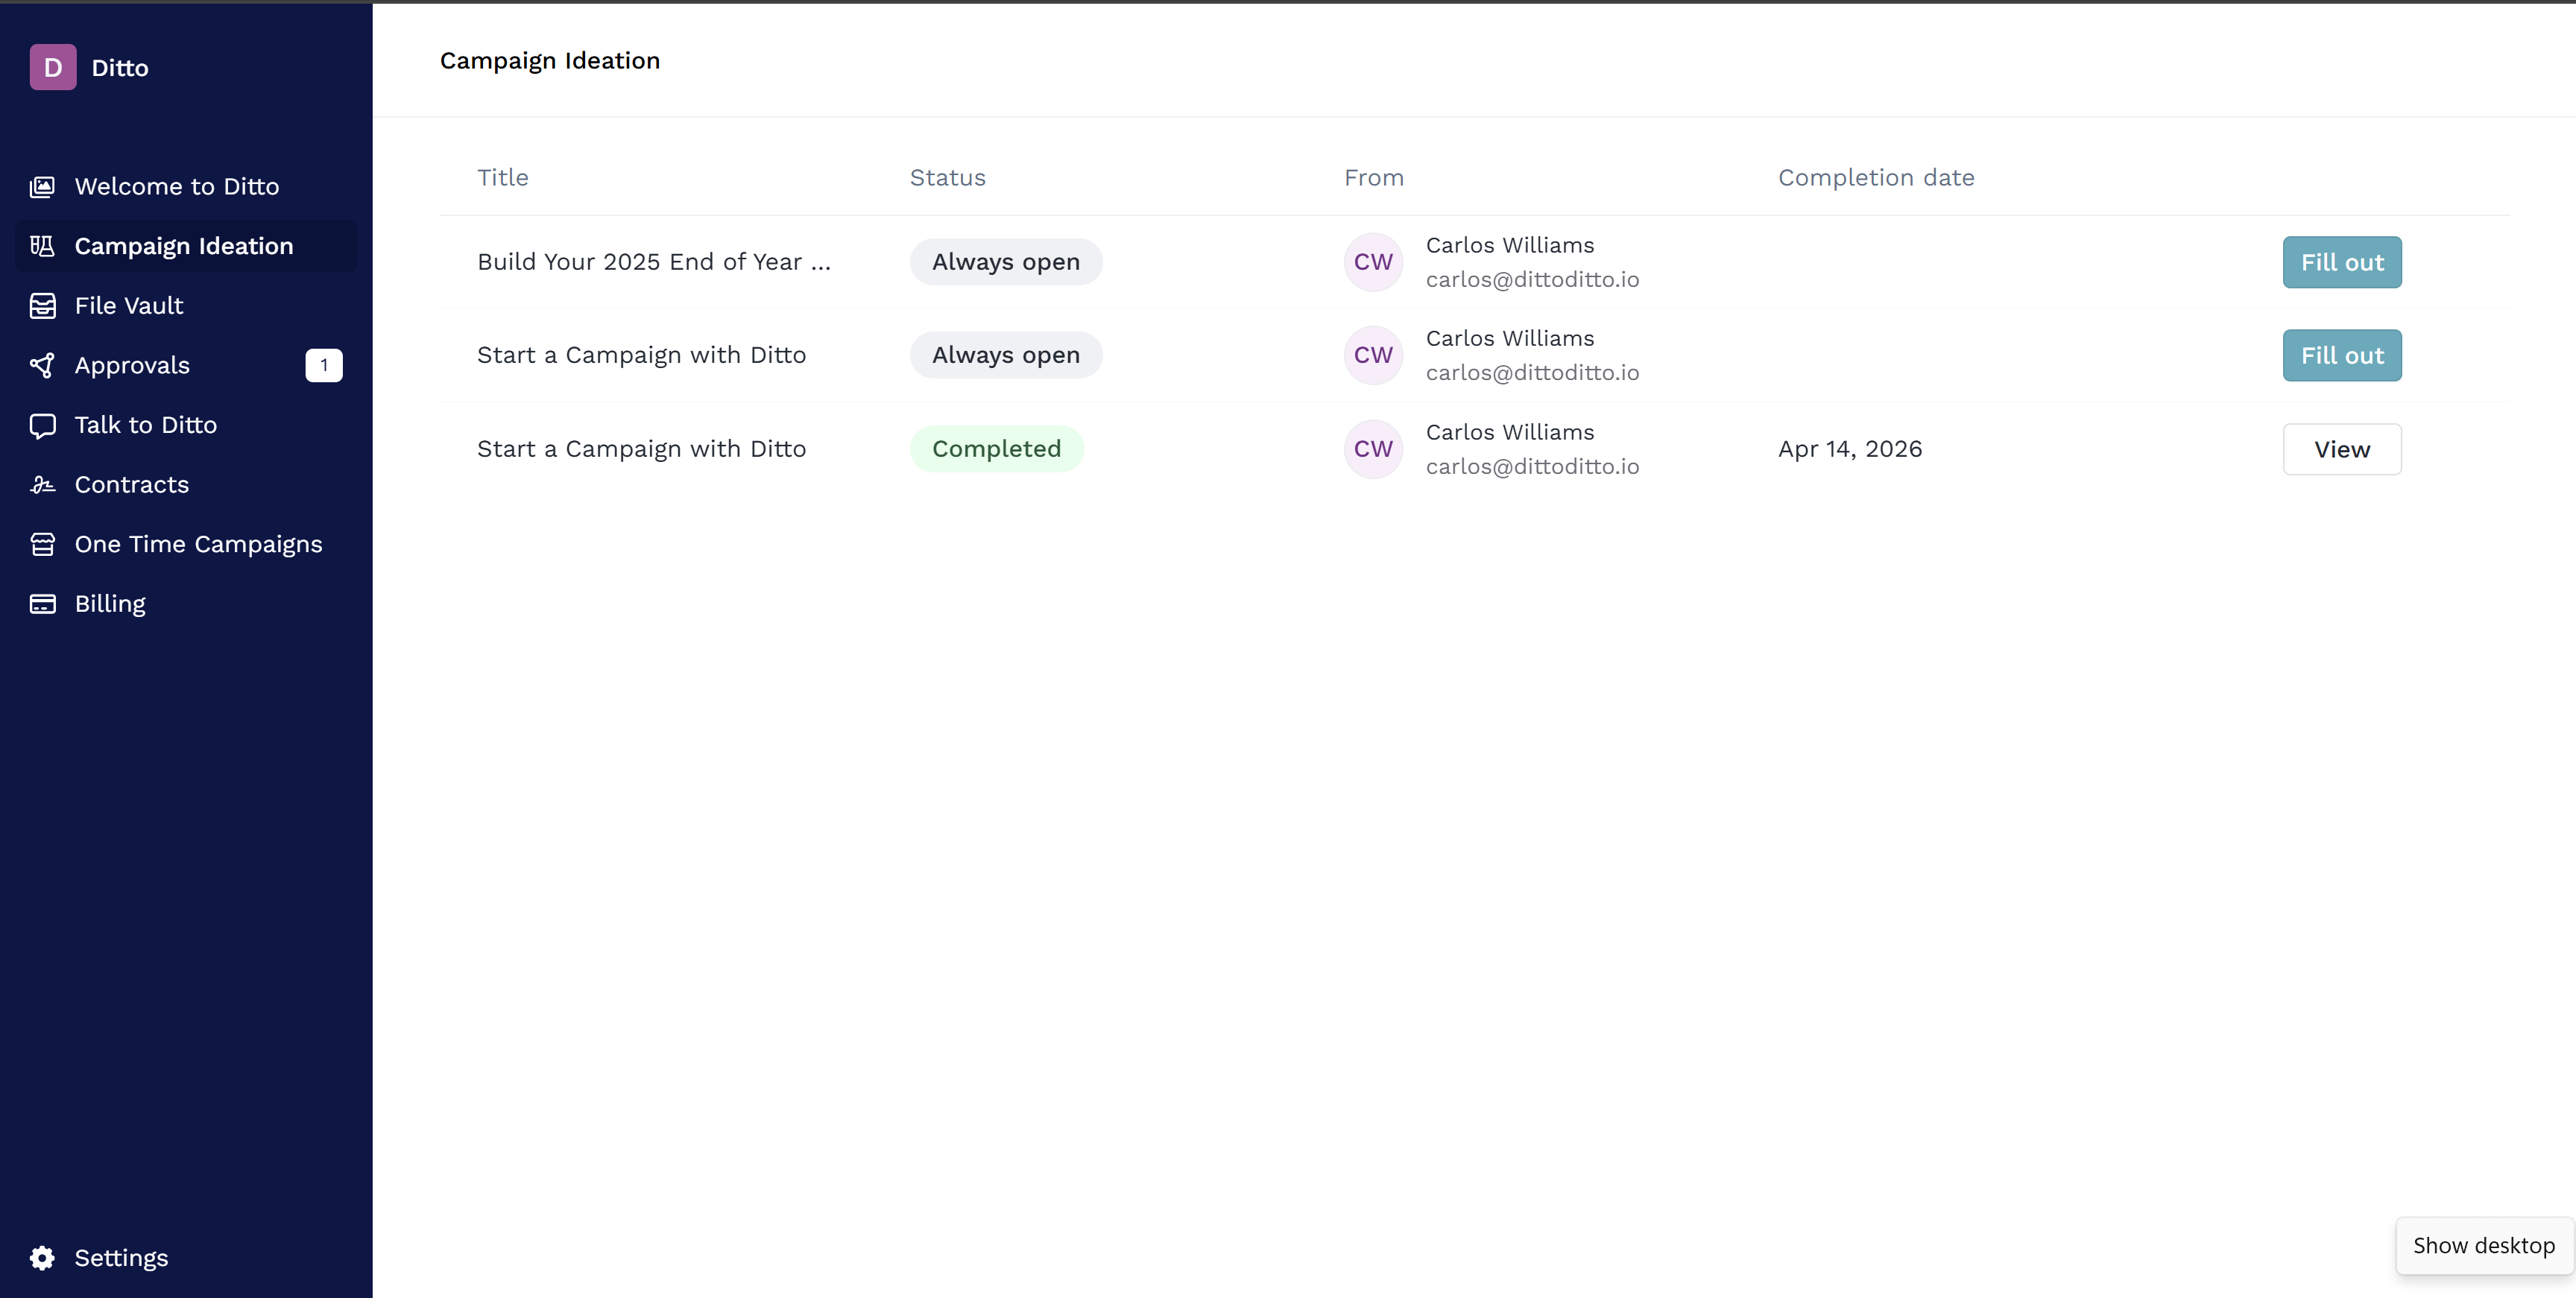The width and height of the screenshot is (2576, 1298).
Task: Click the Billing credit card icon
Action: coord(43,603)
